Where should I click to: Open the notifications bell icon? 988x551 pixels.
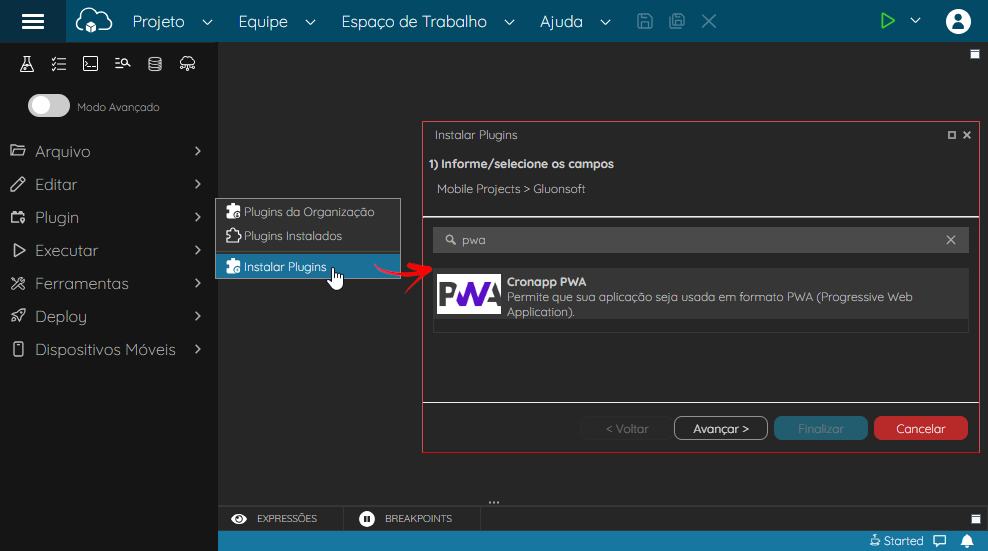coord(967,541)
